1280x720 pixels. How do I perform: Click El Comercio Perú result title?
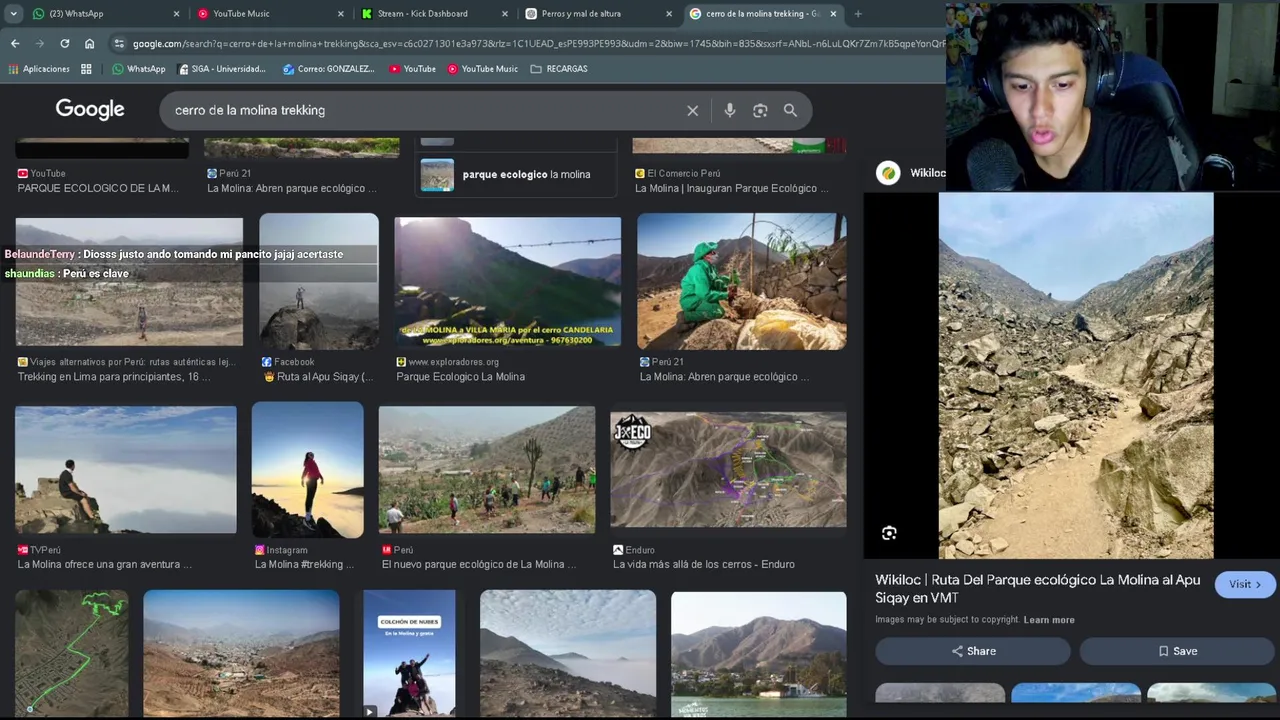click(x=732, y=188)
